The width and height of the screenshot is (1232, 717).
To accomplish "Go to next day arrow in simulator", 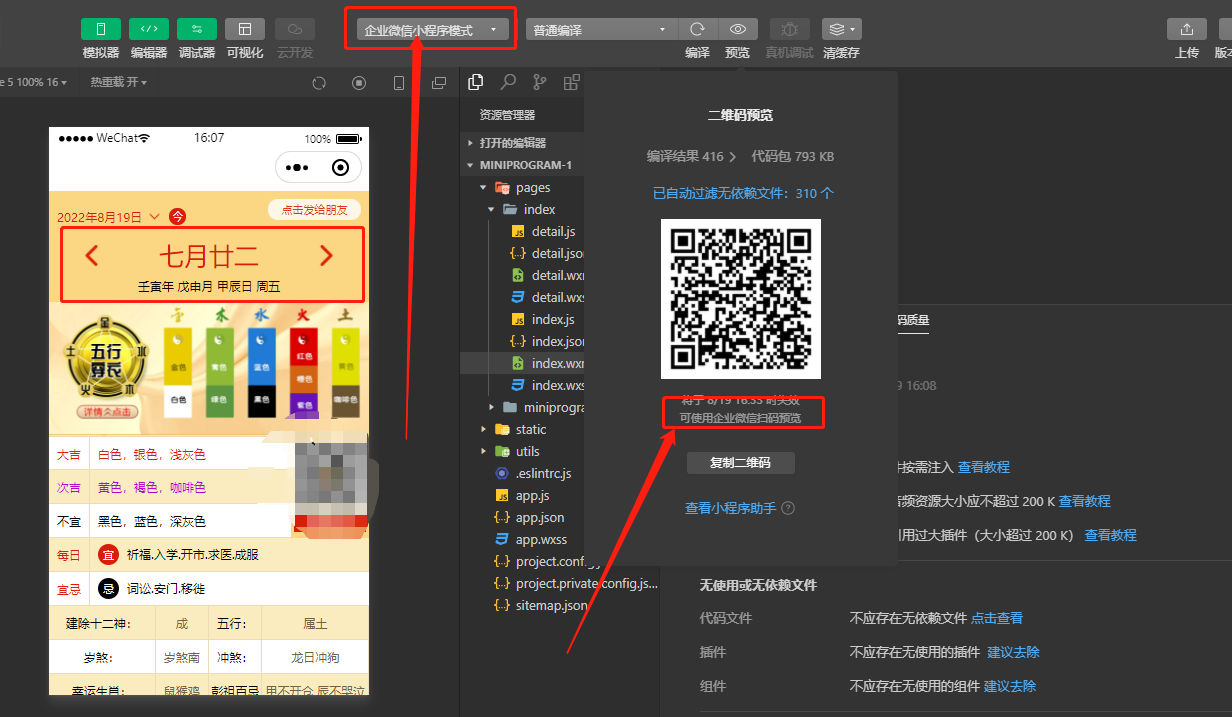I will tap(326, 256).
